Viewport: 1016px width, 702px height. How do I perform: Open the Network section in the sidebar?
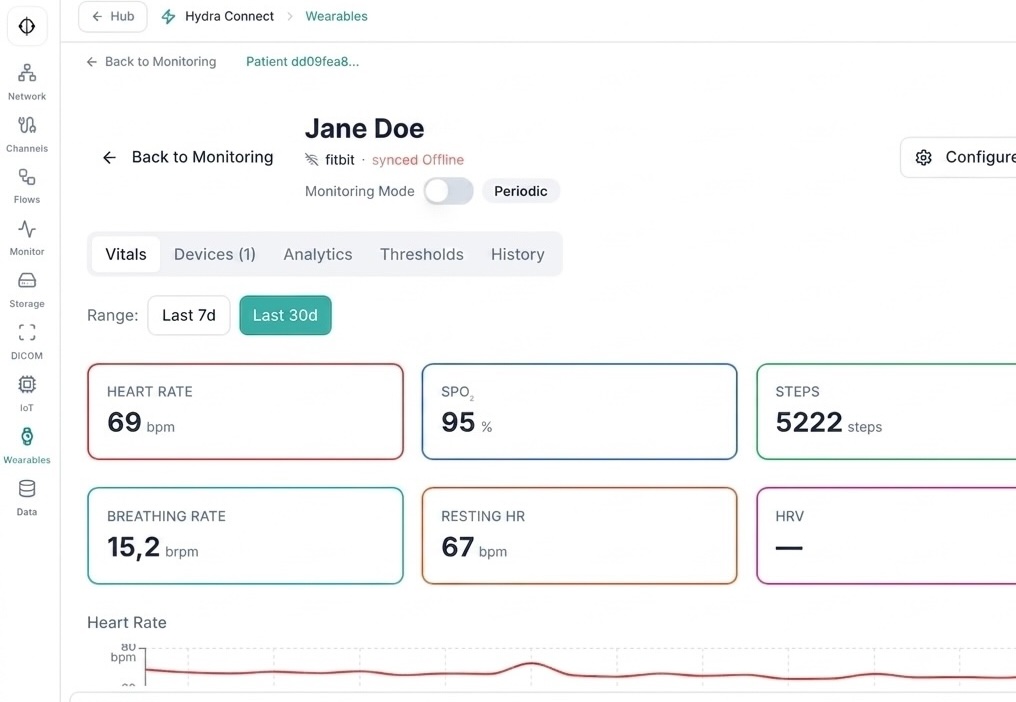[x=26, y=75]
